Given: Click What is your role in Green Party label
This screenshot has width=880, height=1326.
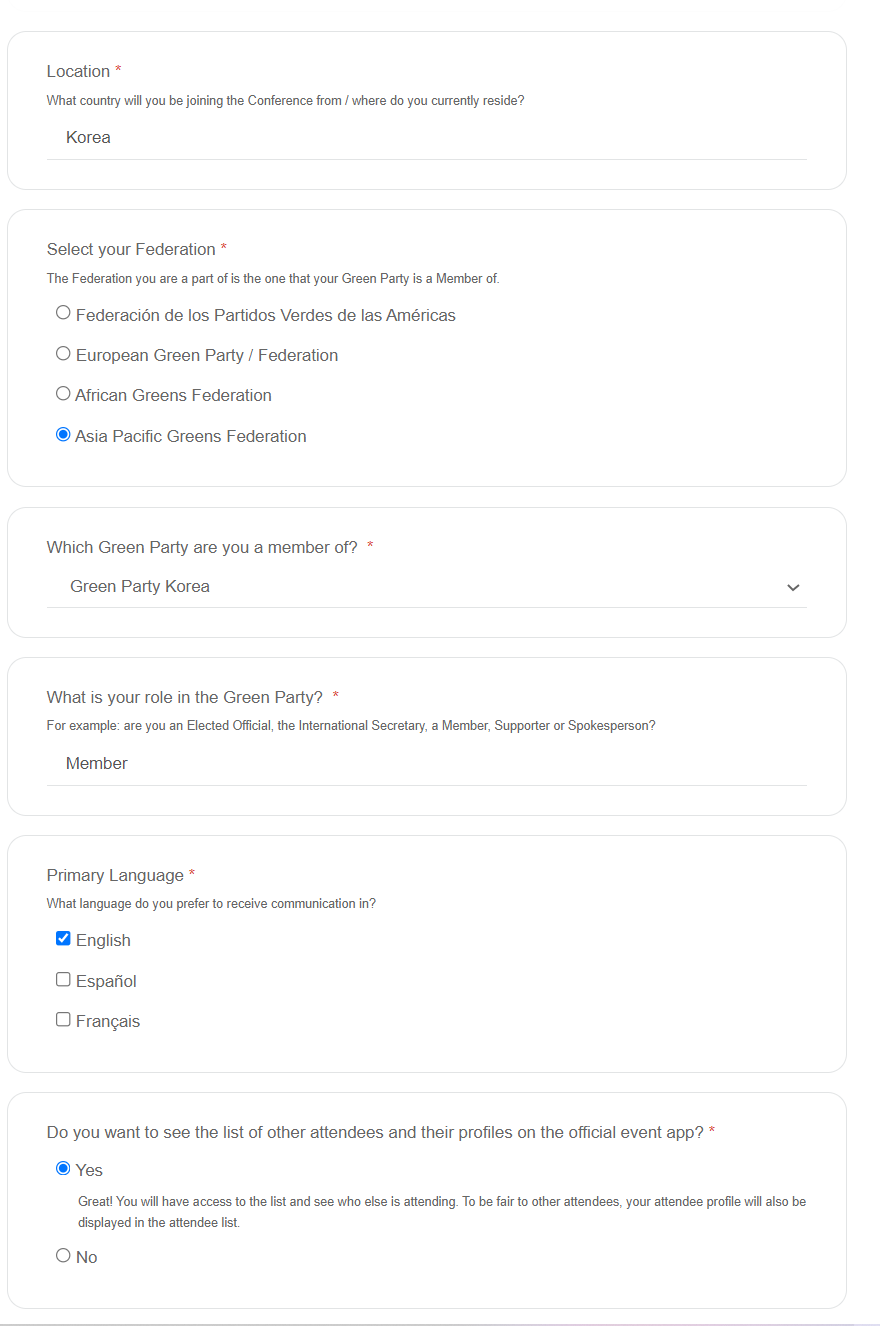Looking at the screenshot, I should coord(185,697).
